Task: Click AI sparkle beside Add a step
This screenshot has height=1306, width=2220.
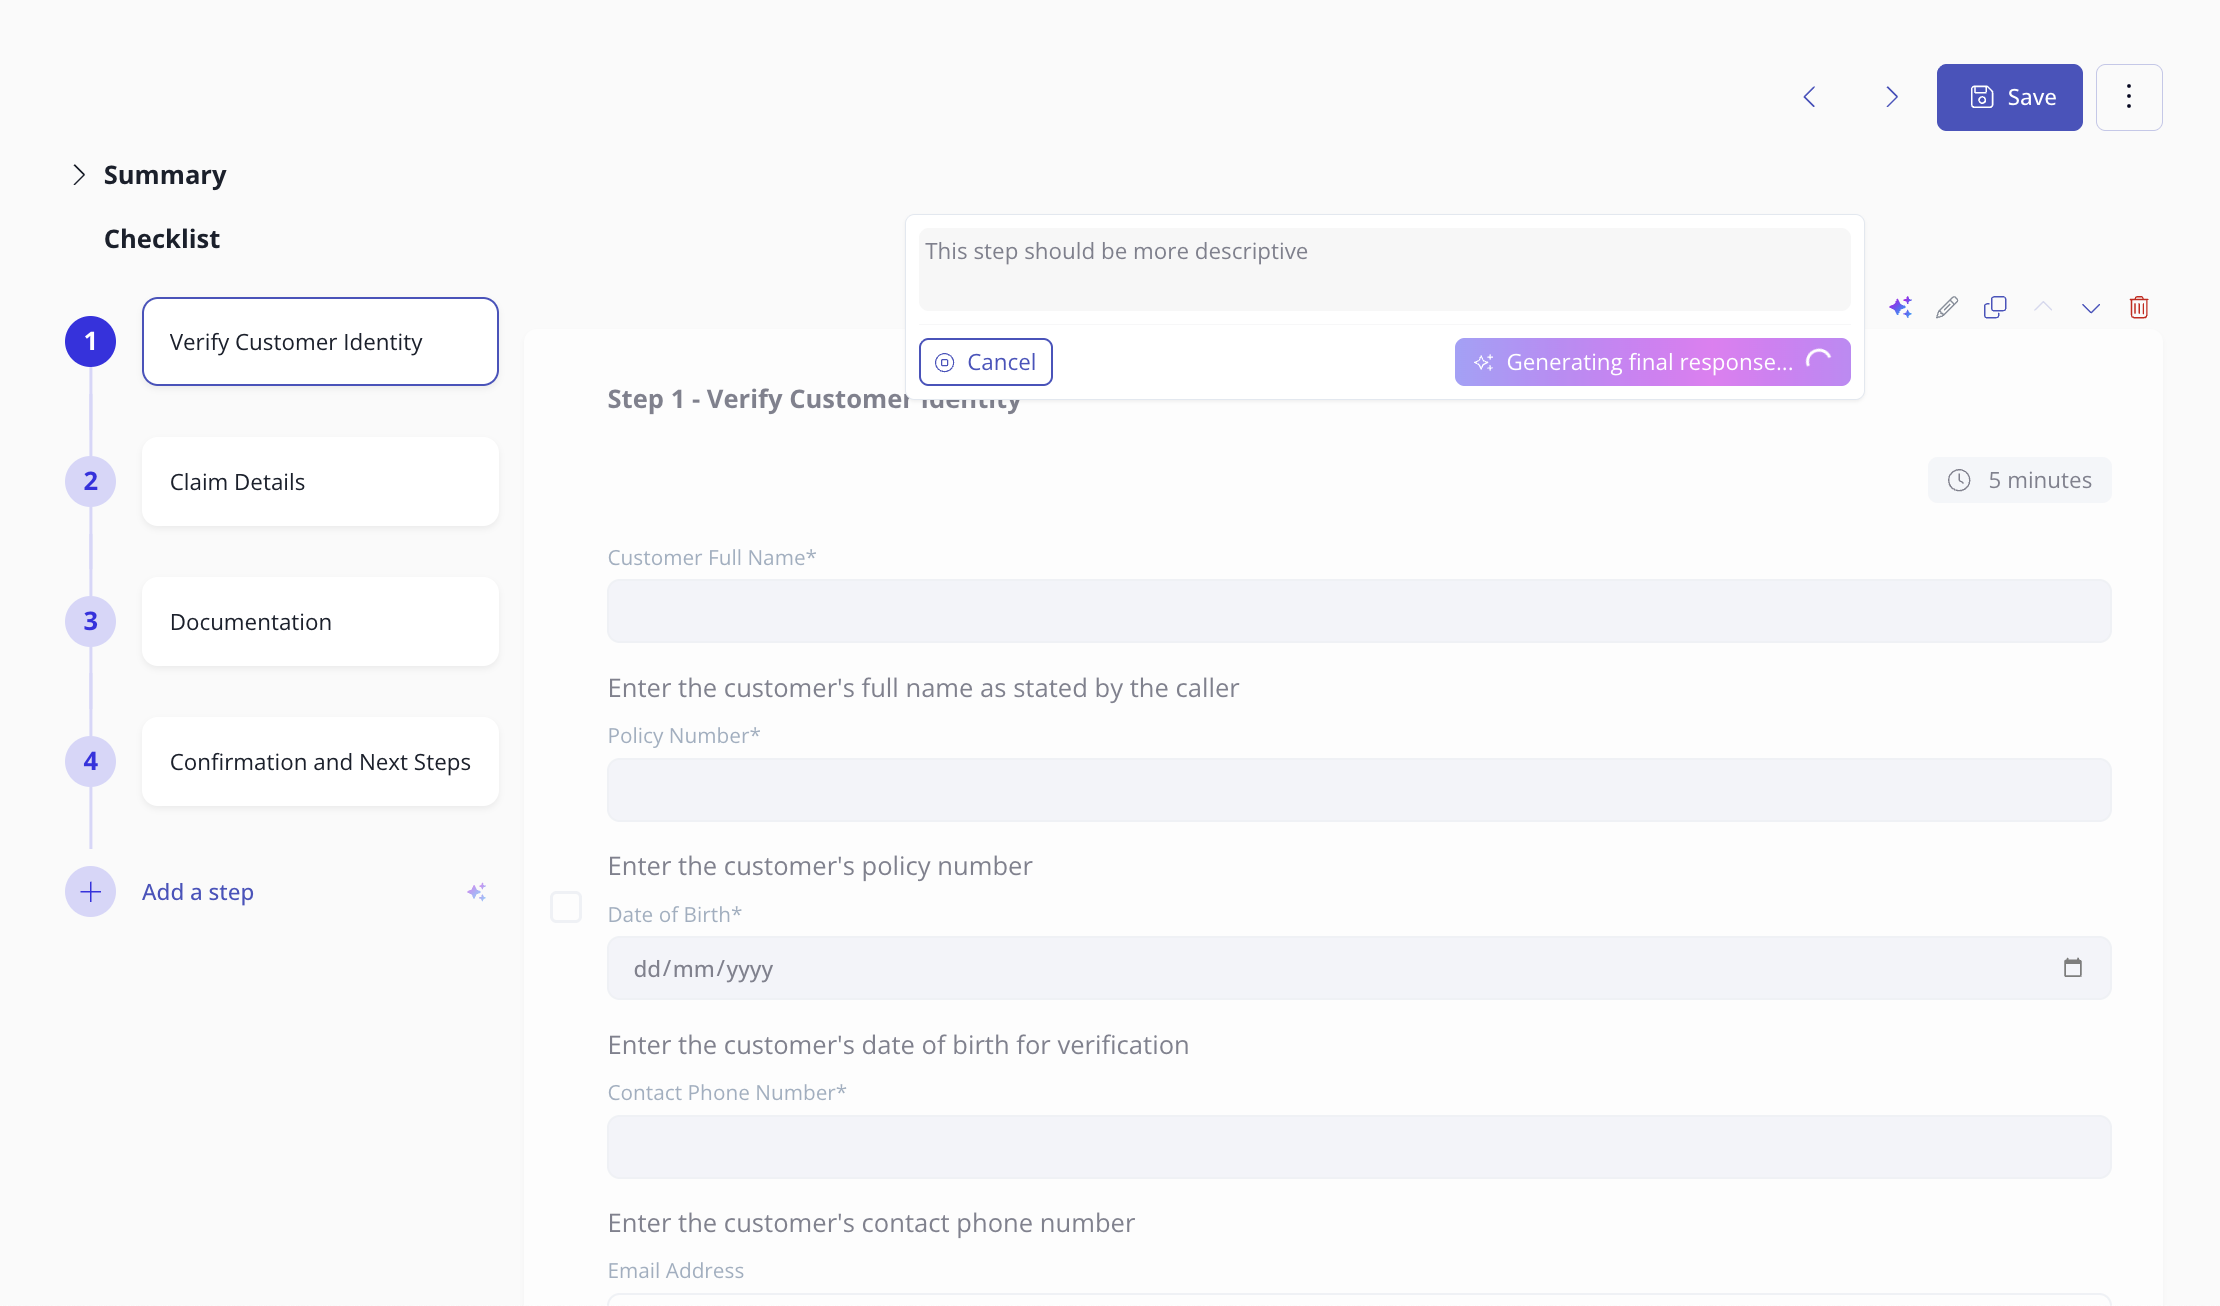Action: (x=477, y=892)
